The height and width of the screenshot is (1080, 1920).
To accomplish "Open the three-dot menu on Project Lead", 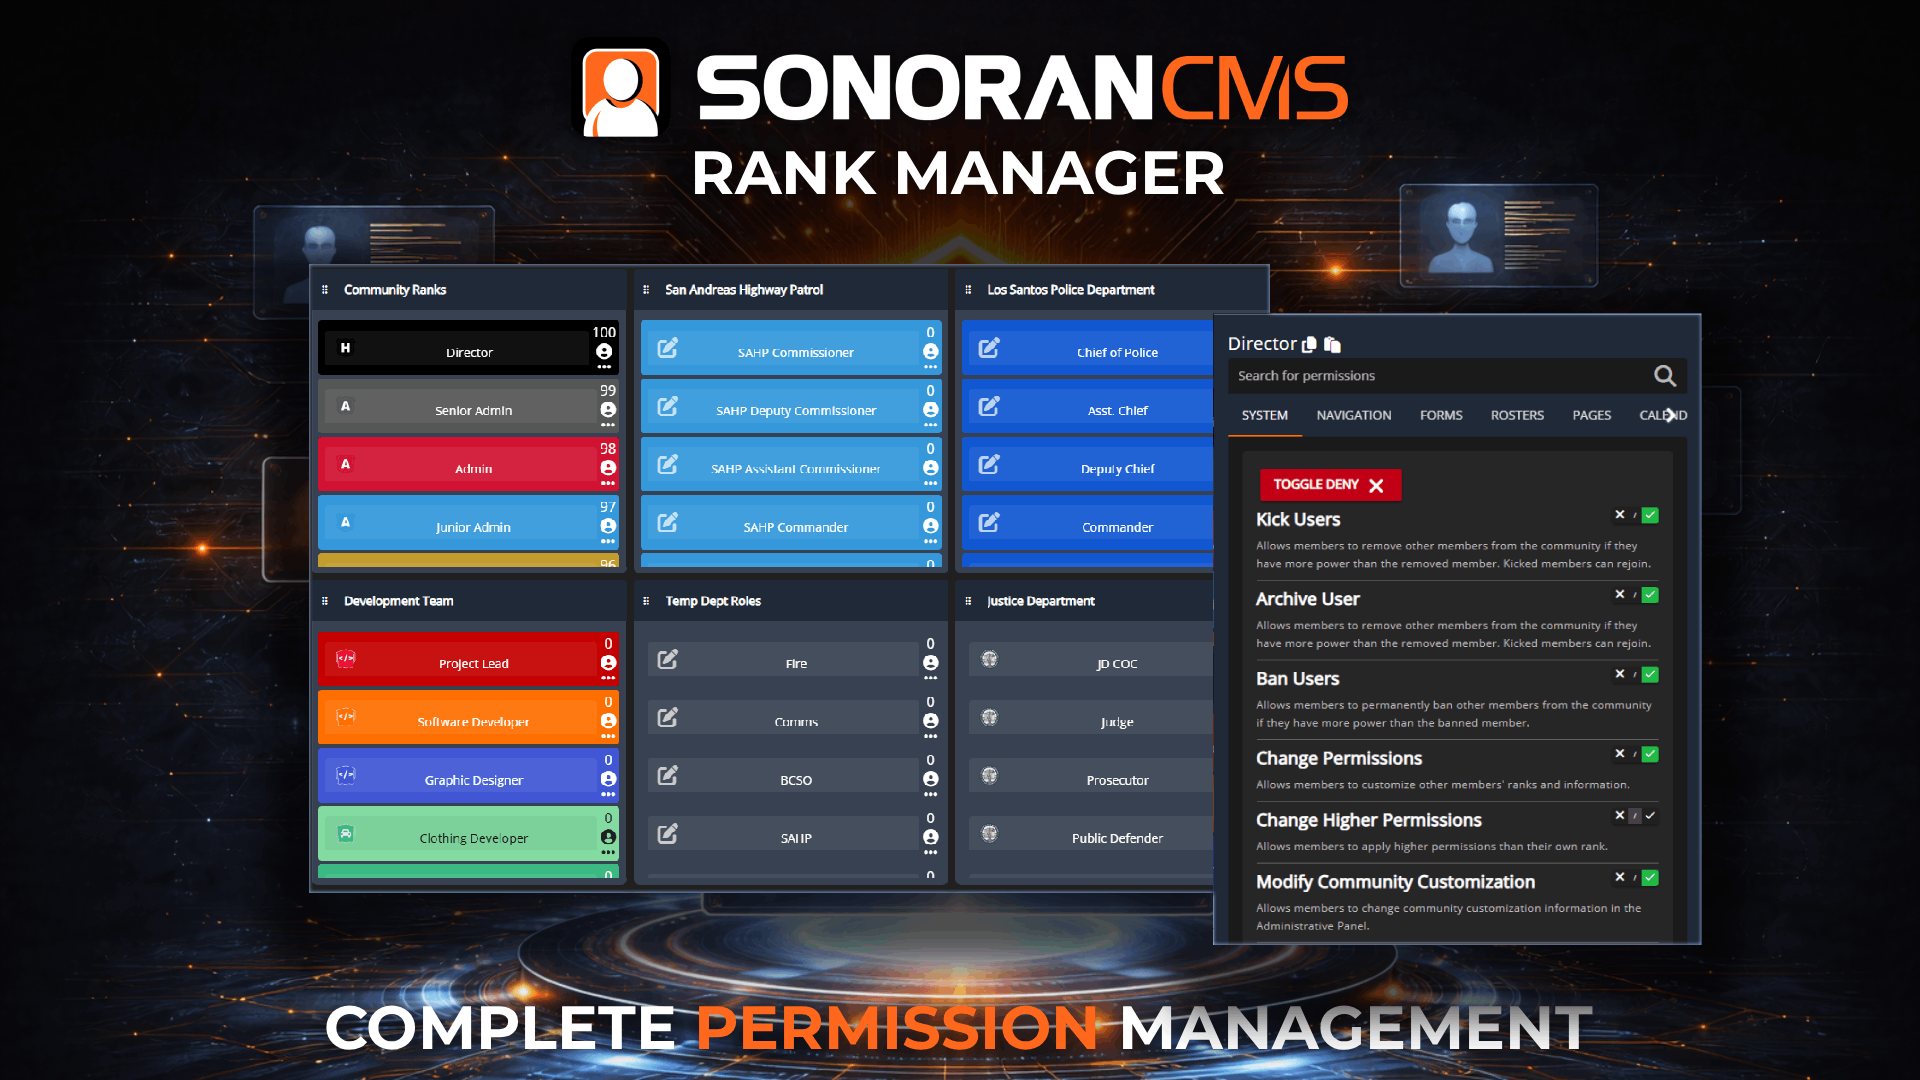I will tap(608, 678).
